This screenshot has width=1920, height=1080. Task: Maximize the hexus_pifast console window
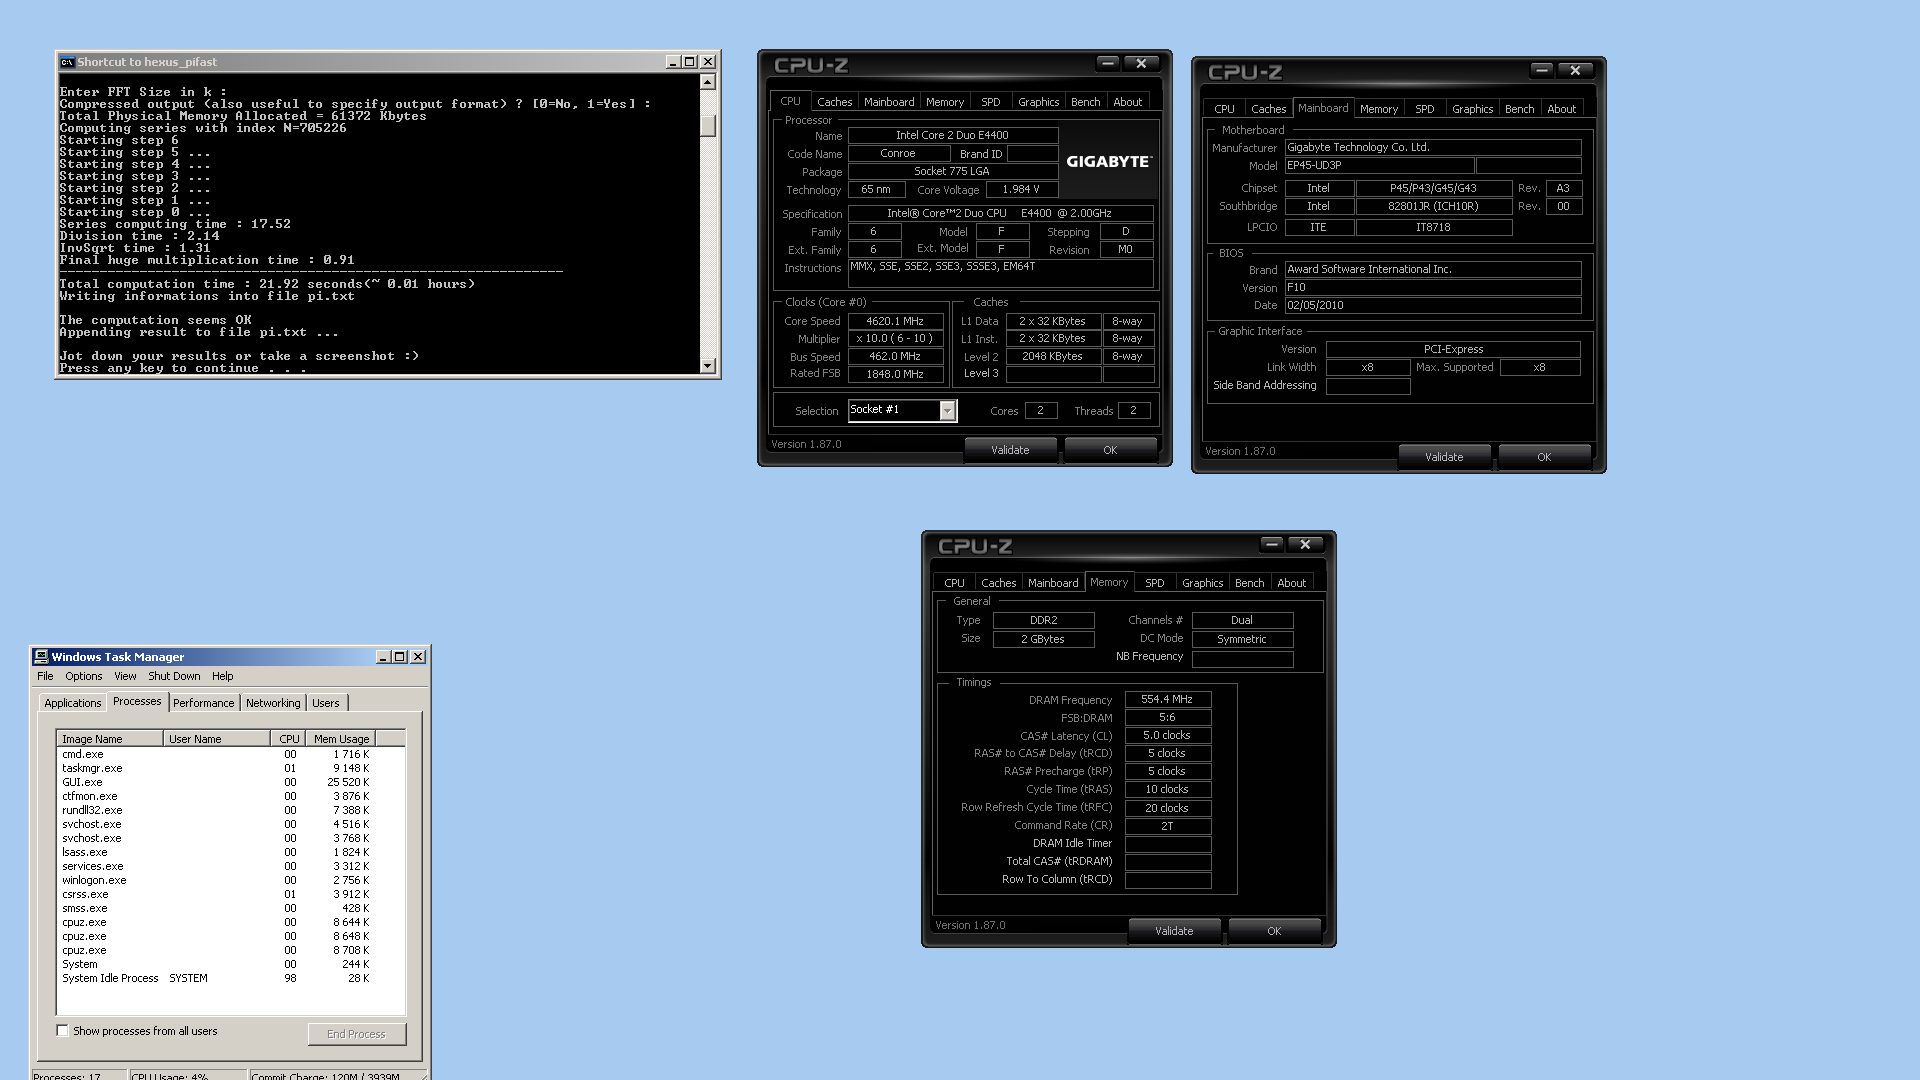click(690, 62)
